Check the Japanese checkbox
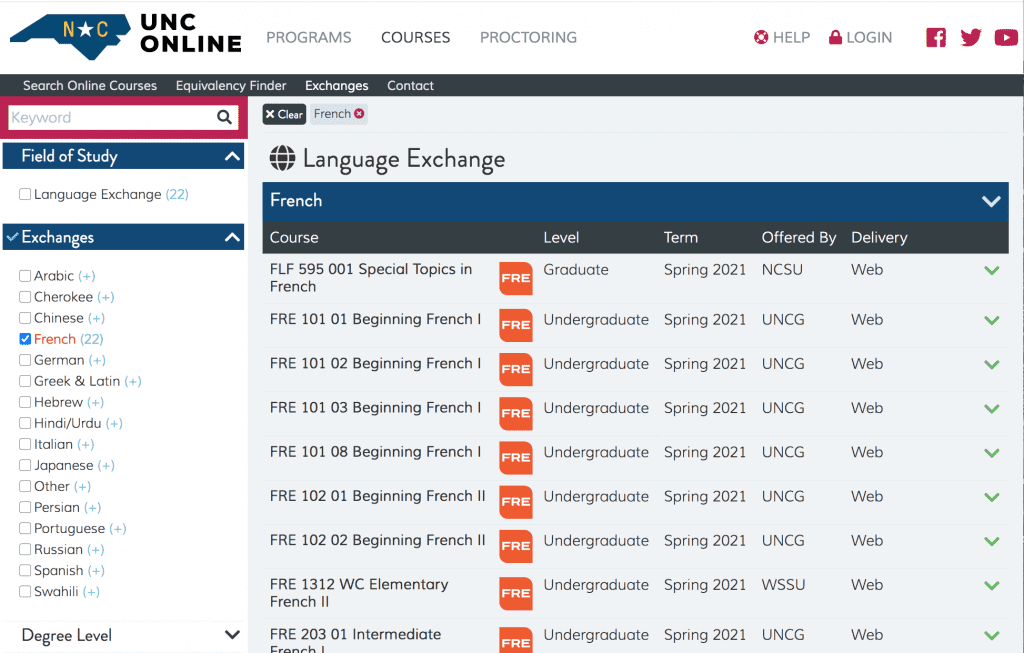The height and width of the screenshot is (653, 1024). point(25,465)
